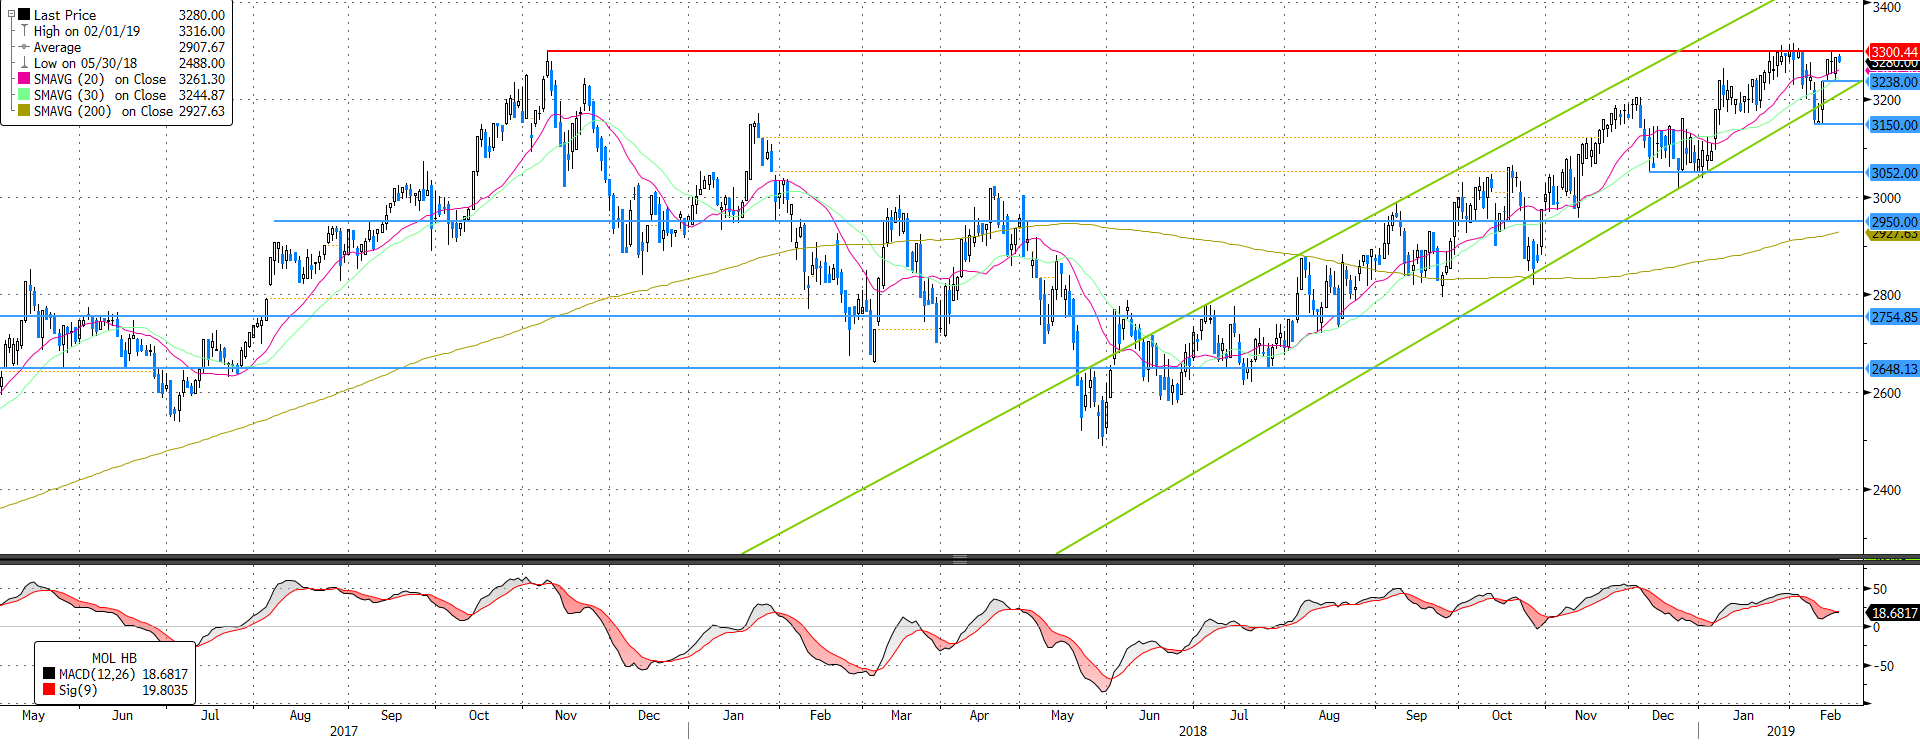Viewport: 1920px width, 744px height.
Task: Click the 2400 label on the price axis
Action: (x=1887, y=490)
